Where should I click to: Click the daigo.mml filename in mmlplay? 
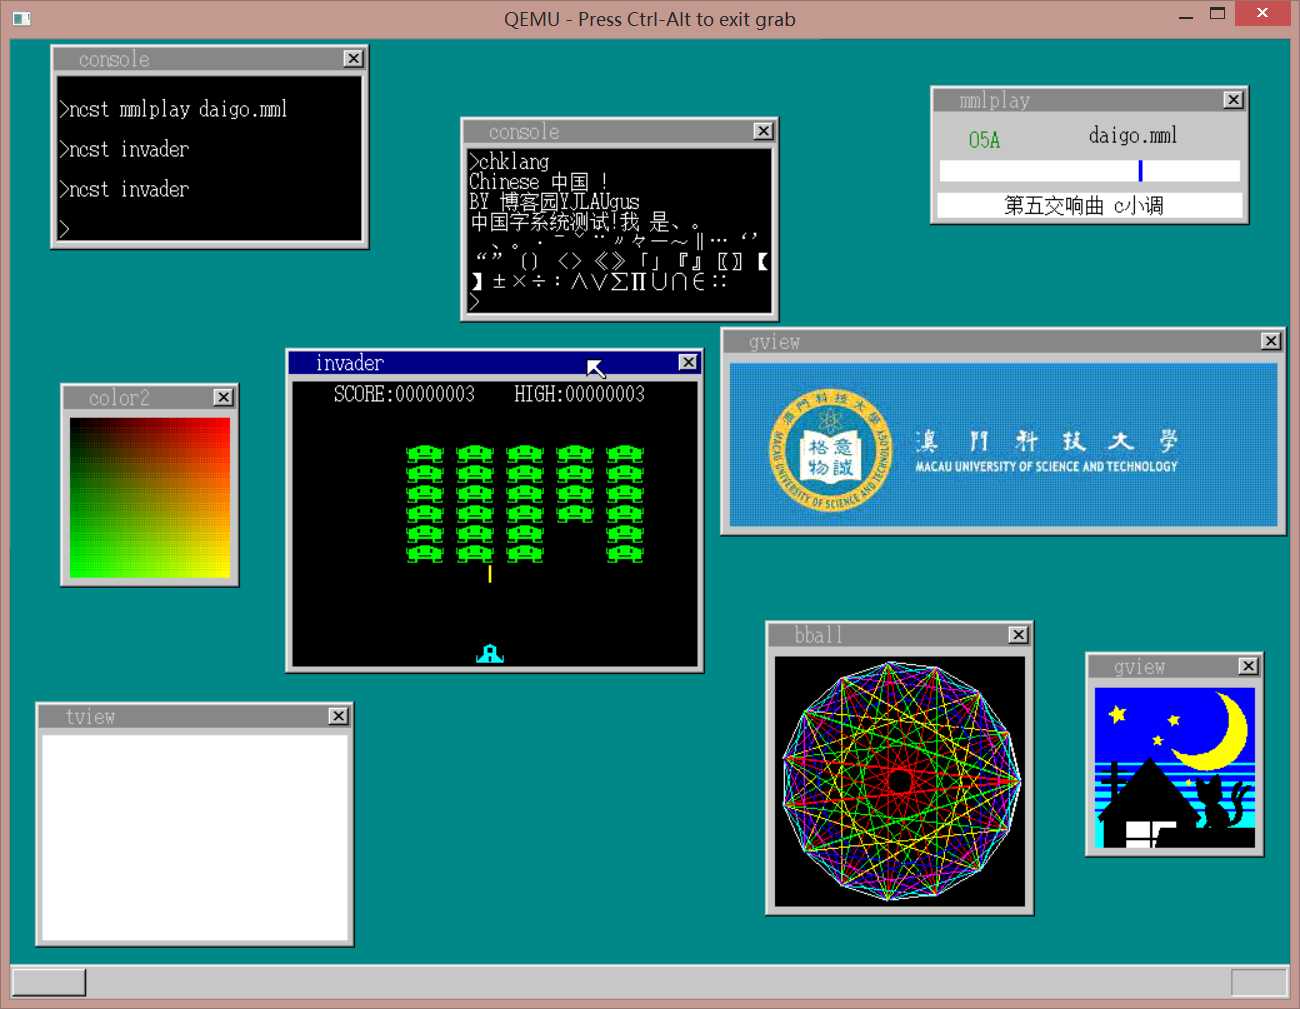(1133, 135)
